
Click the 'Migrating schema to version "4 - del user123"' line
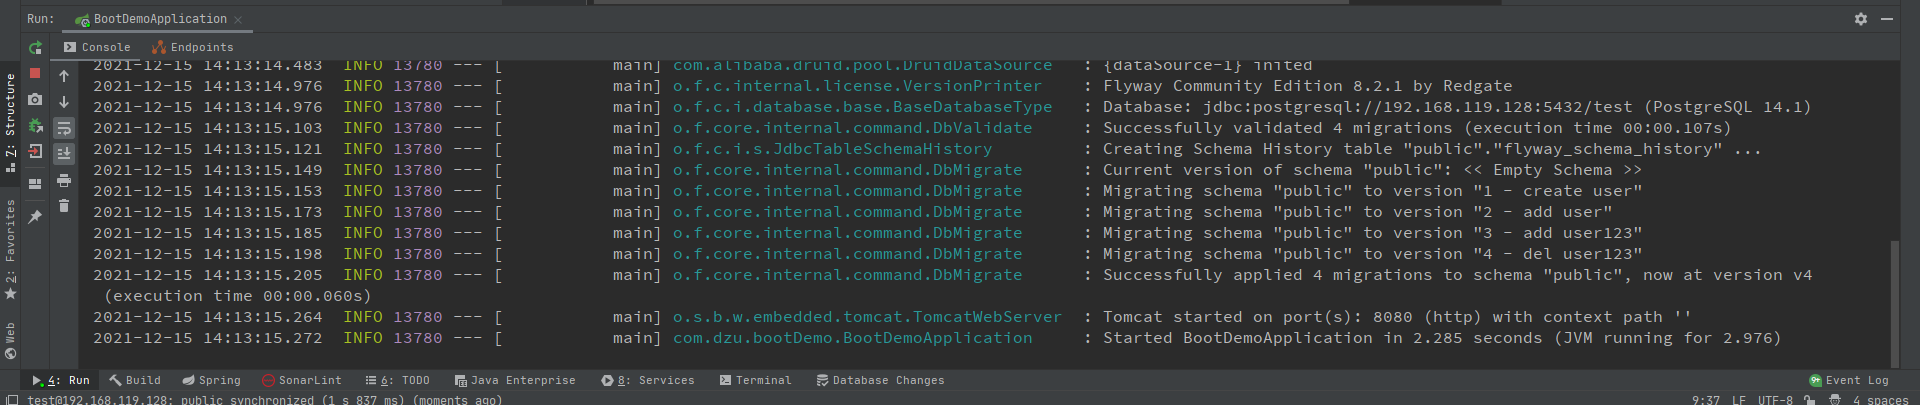[x=1372, y=254]
